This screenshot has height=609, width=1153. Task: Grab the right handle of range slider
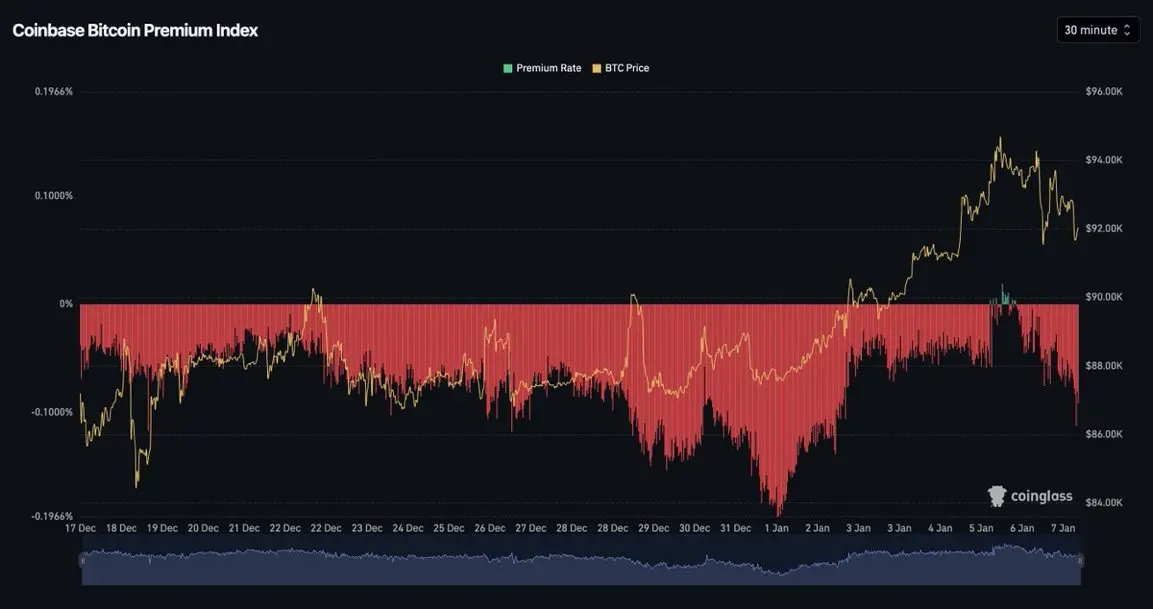point(1079,560)
